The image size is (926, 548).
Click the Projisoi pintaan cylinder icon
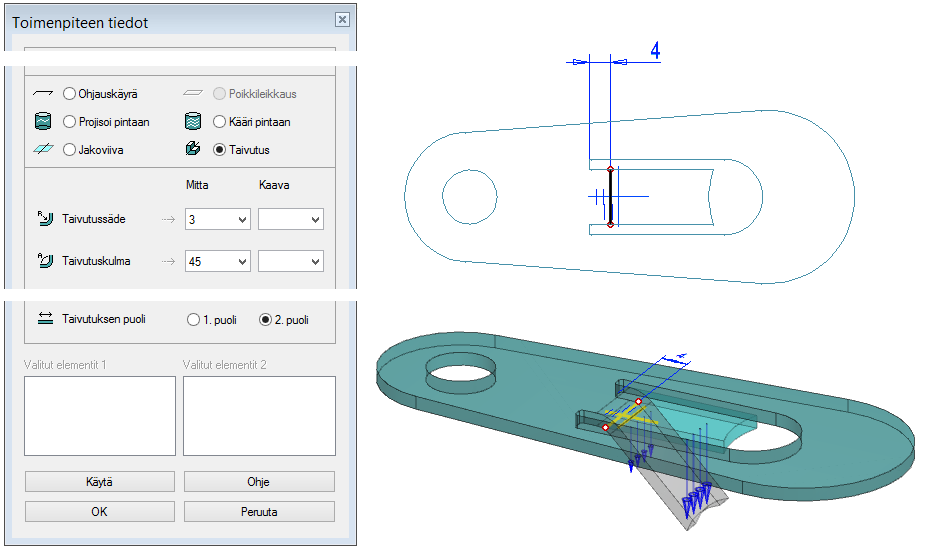[x=42, y=122]
